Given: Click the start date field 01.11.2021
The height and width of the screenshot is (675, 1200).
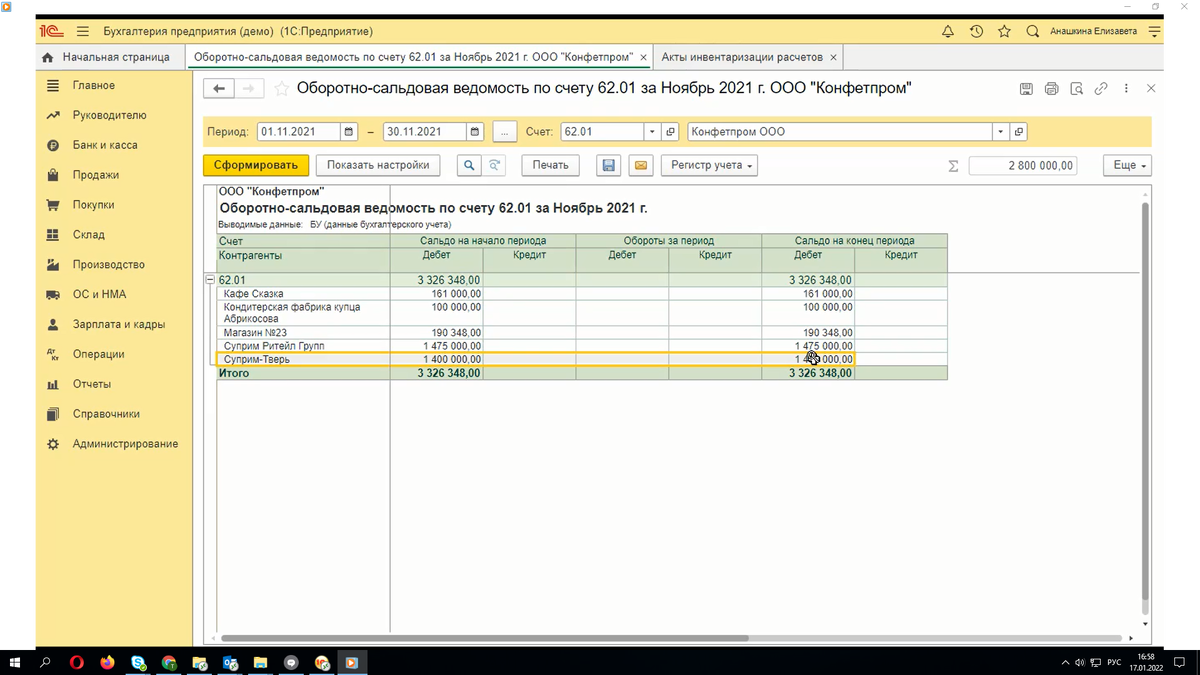Looking at the screenshot, I should [x=299, y=132].
